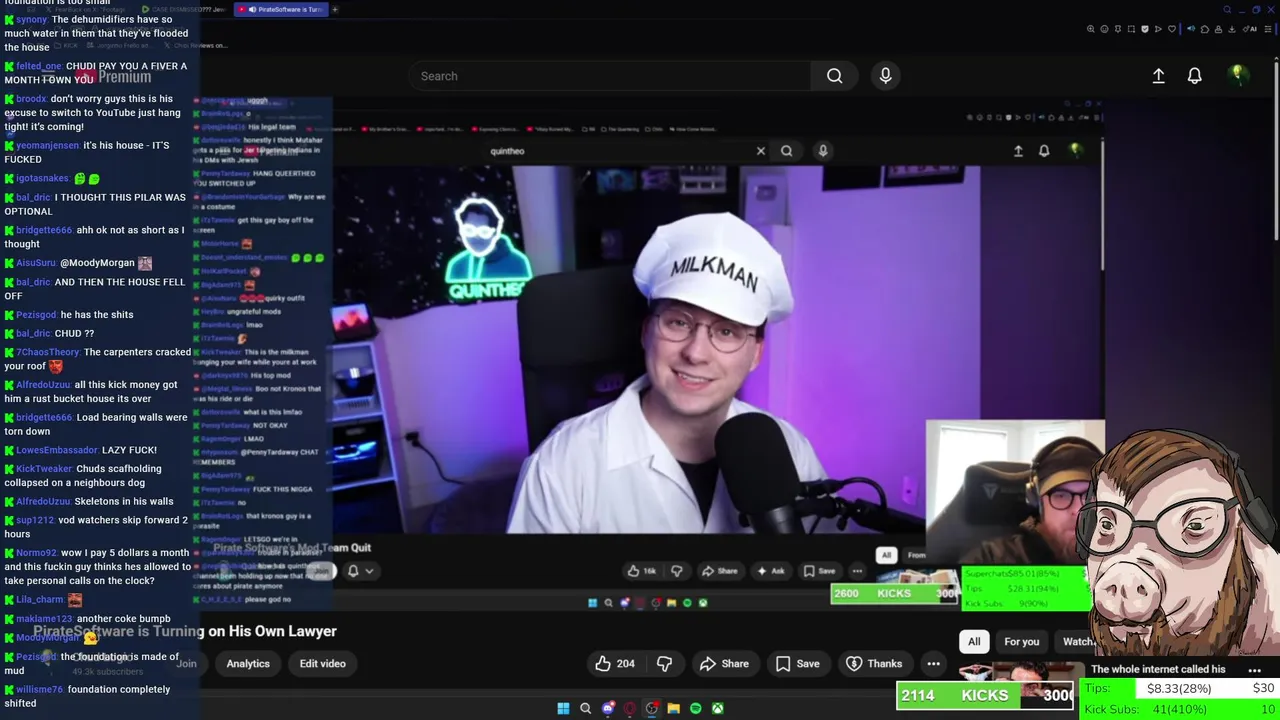Open the Discord icon in the taskbar
The image size is (1280, 720).
pyautogui.click(x=607, y=708)
